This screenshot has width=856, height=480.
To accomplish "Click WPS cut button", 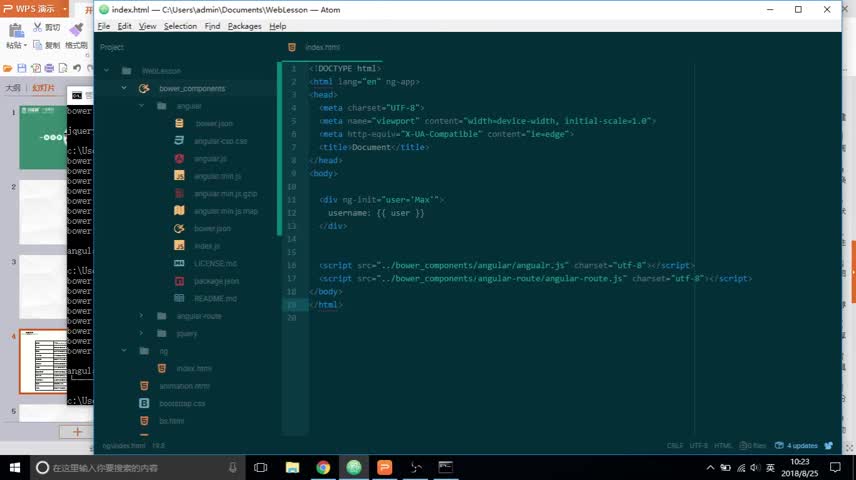I will pos(46,27).
